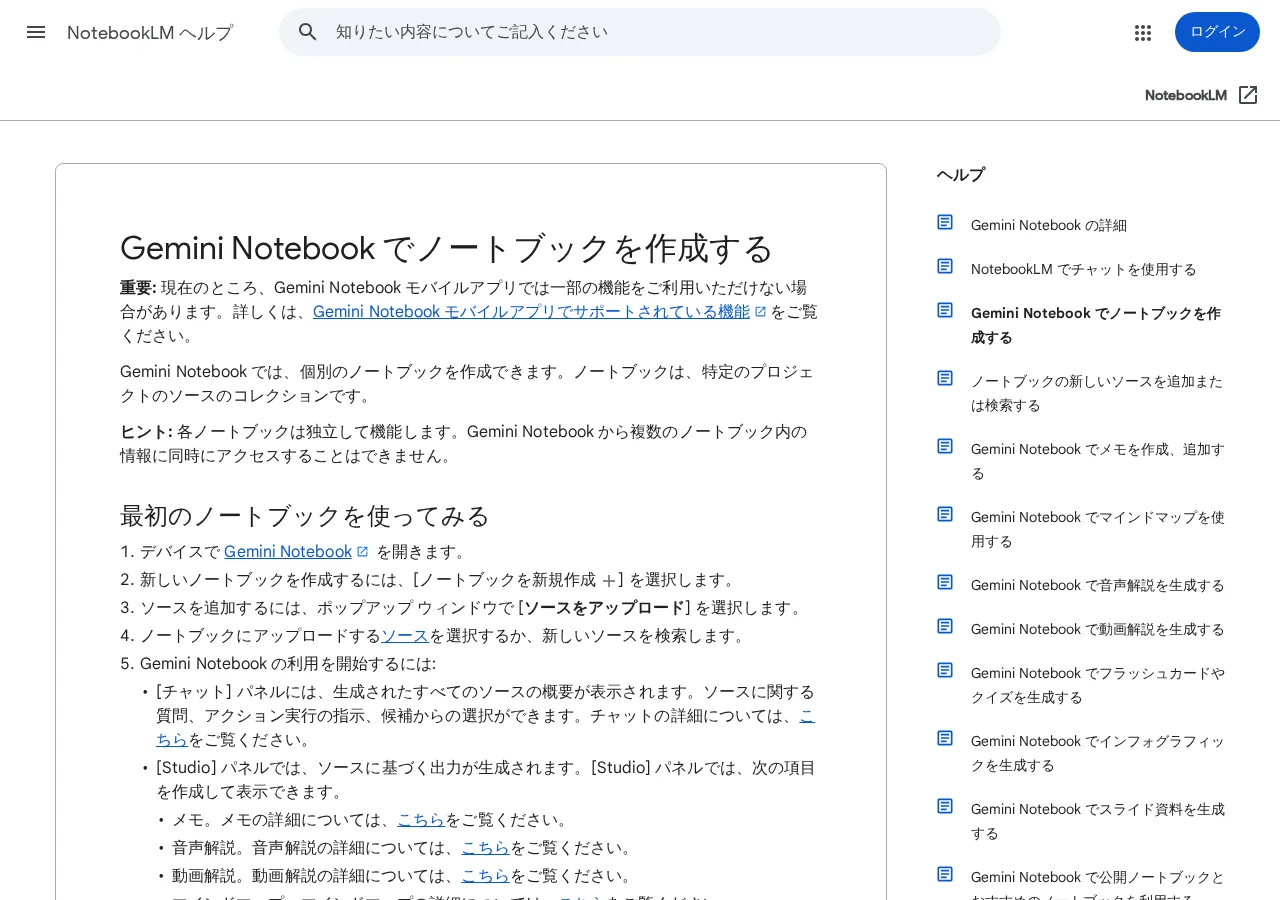Click article icon beside スライド資料を生成する
This screenshot has width=1280, height=900.
(x=945, y=806)
